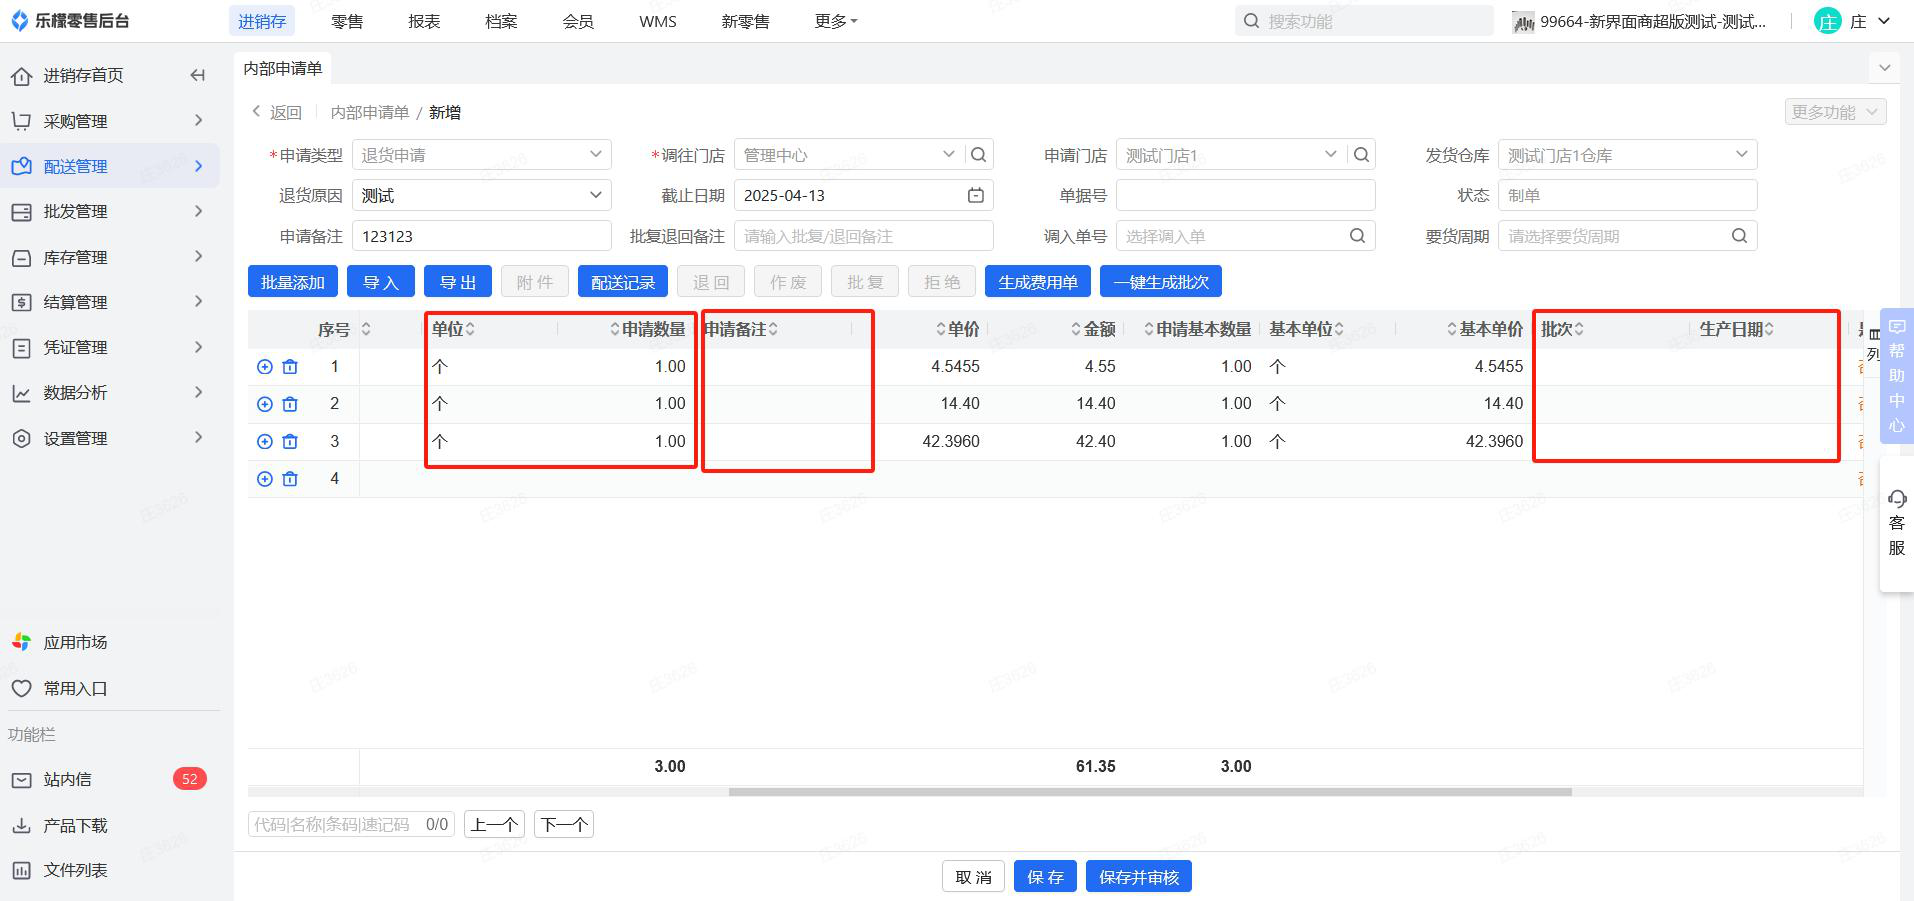1914x901 pixels.
Task: Select the 内部申请单 tab
Action: 283,68
